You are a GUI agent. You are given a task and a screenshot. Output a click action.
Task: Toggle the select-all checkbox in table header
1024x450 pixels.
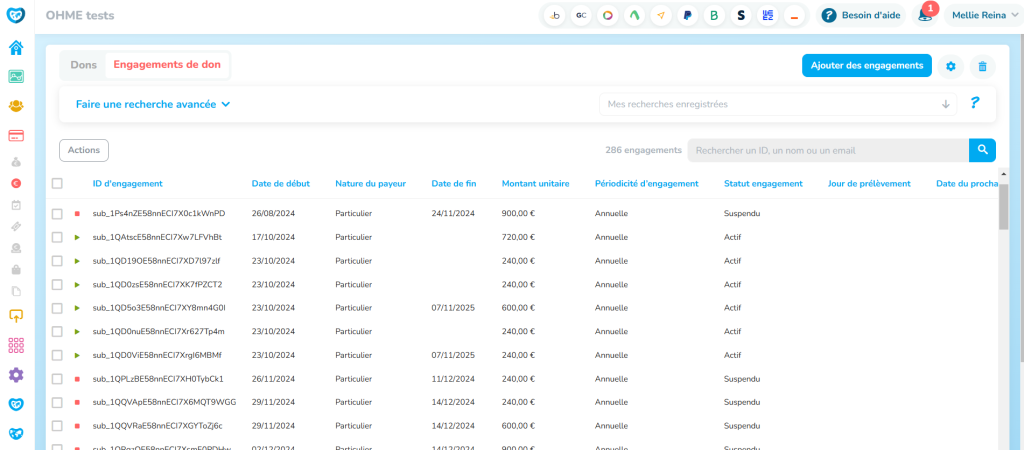(57, 183)
